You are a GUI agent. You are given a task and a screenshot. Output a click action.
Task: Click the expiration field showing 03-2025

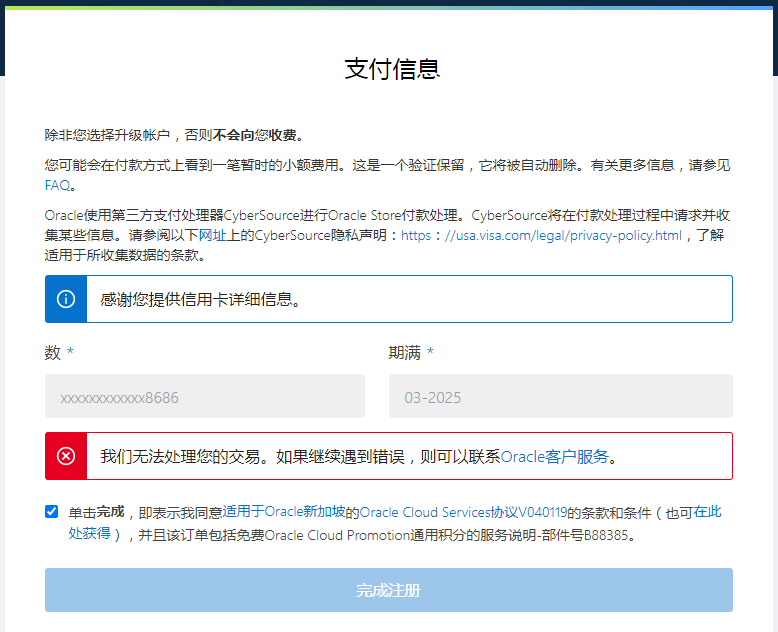click(x=561, y=396)
